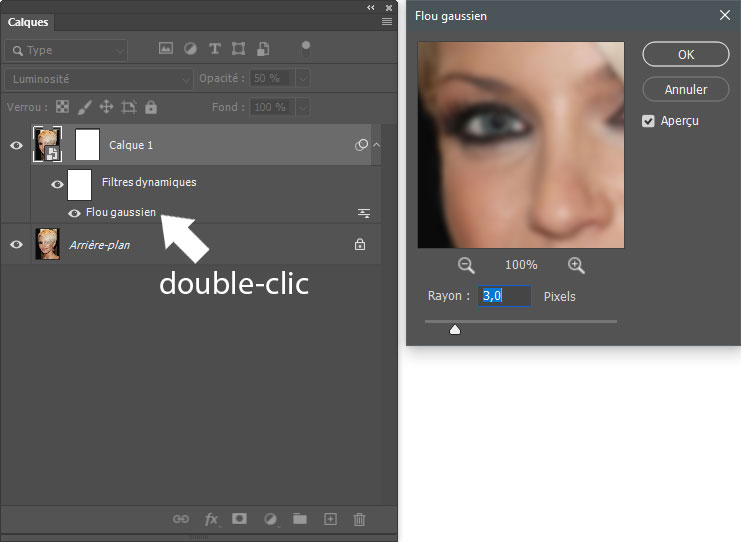
Task: Click the adjustment layer filter icon
Action: click(190, 49)
